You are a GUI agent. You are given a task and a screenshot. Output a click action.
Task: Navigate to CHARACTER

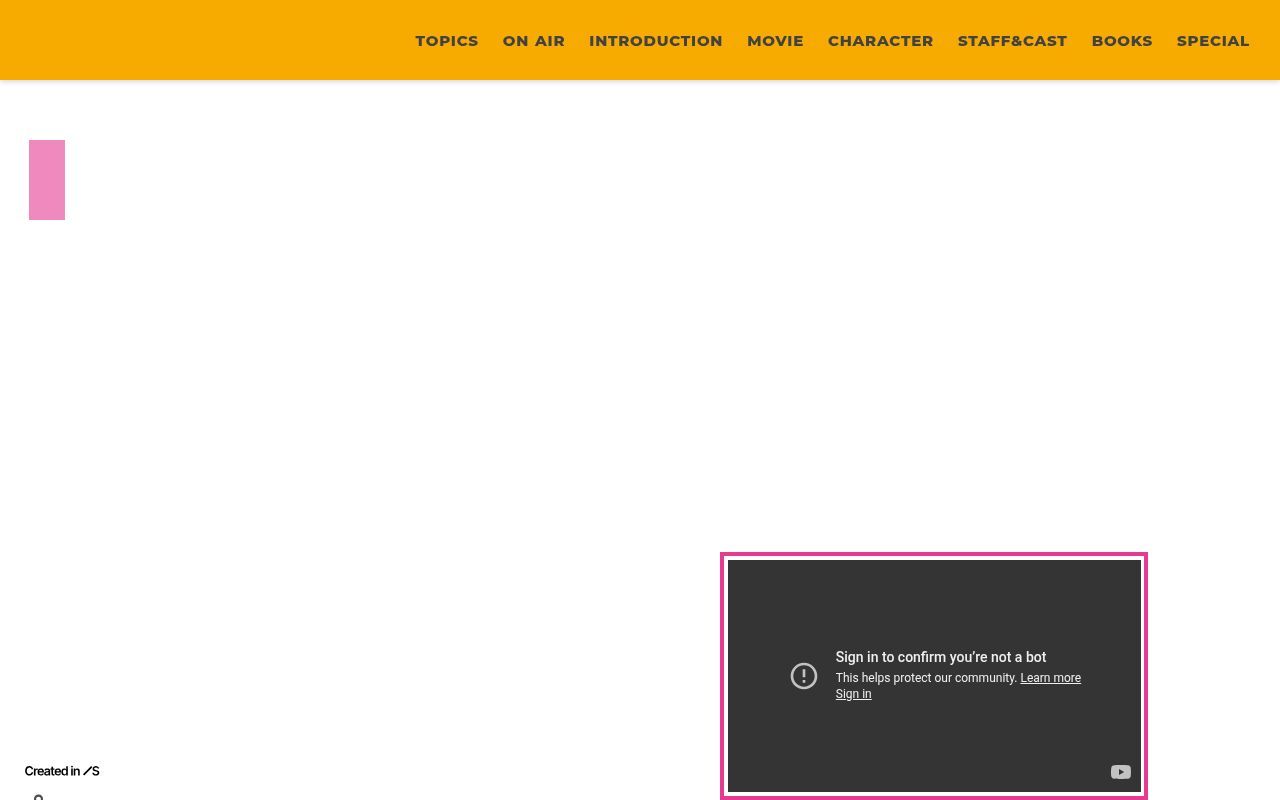(880, 41)
